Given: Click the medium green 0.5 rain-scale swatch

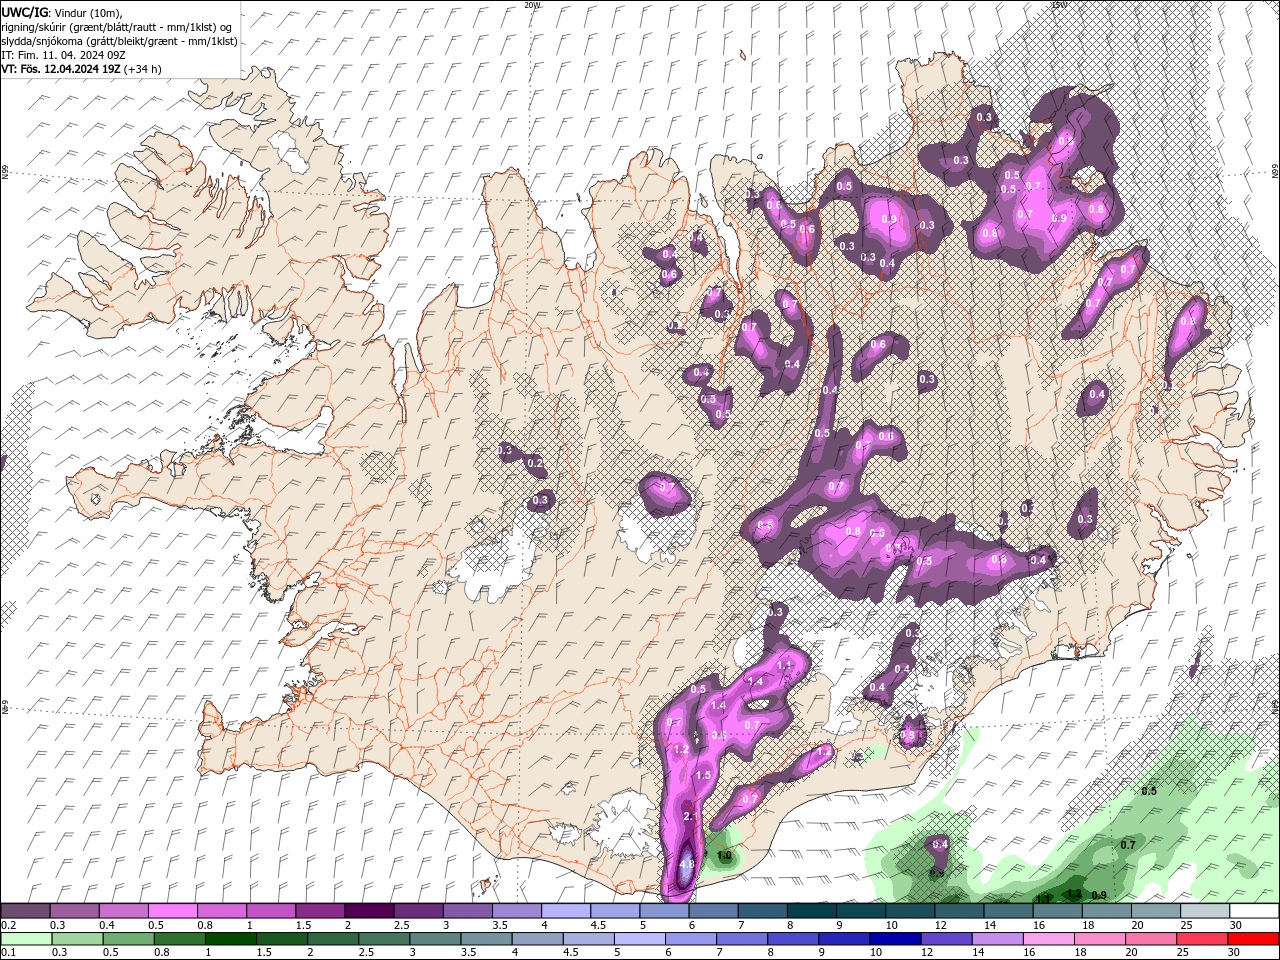Looking at the screenshot, I should [128, 939].
